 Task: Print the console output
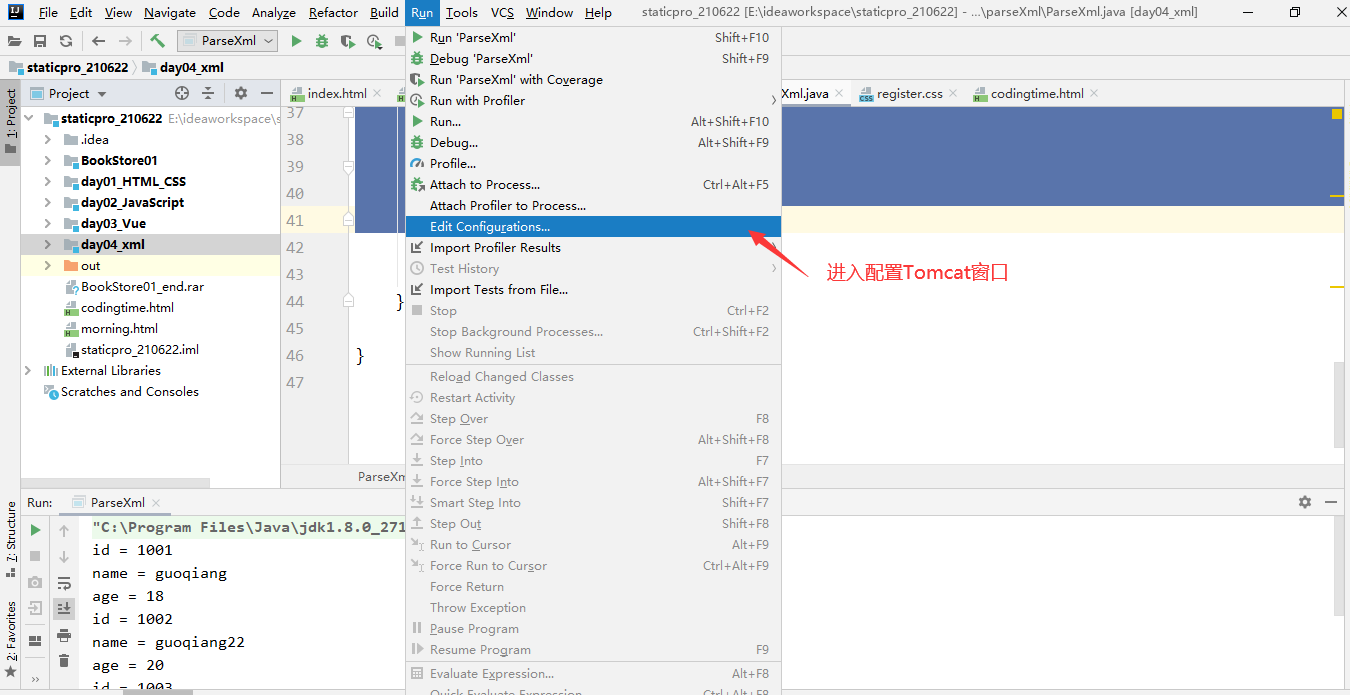pos(64,635)
